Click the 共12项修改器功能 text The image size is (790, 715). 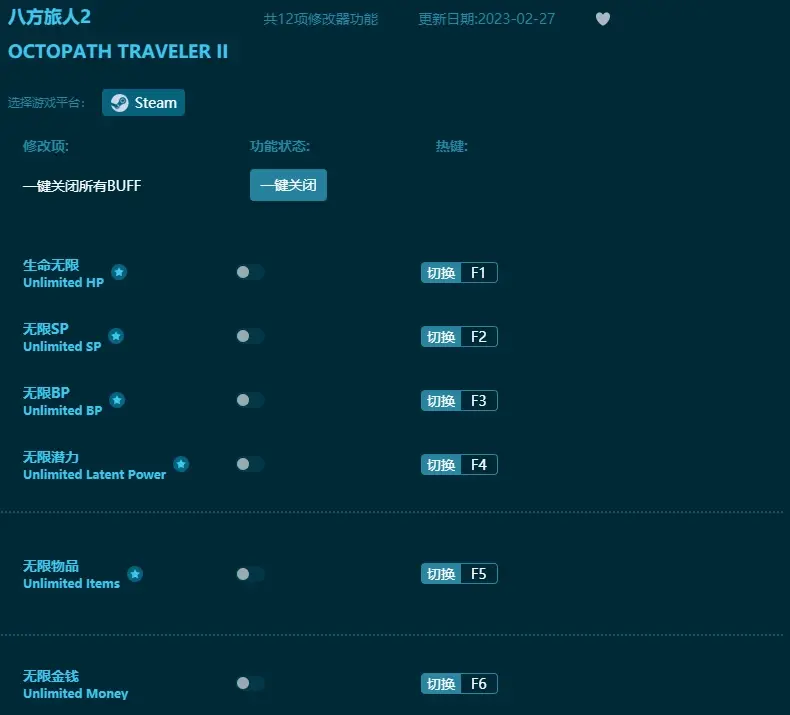[320, 19]
